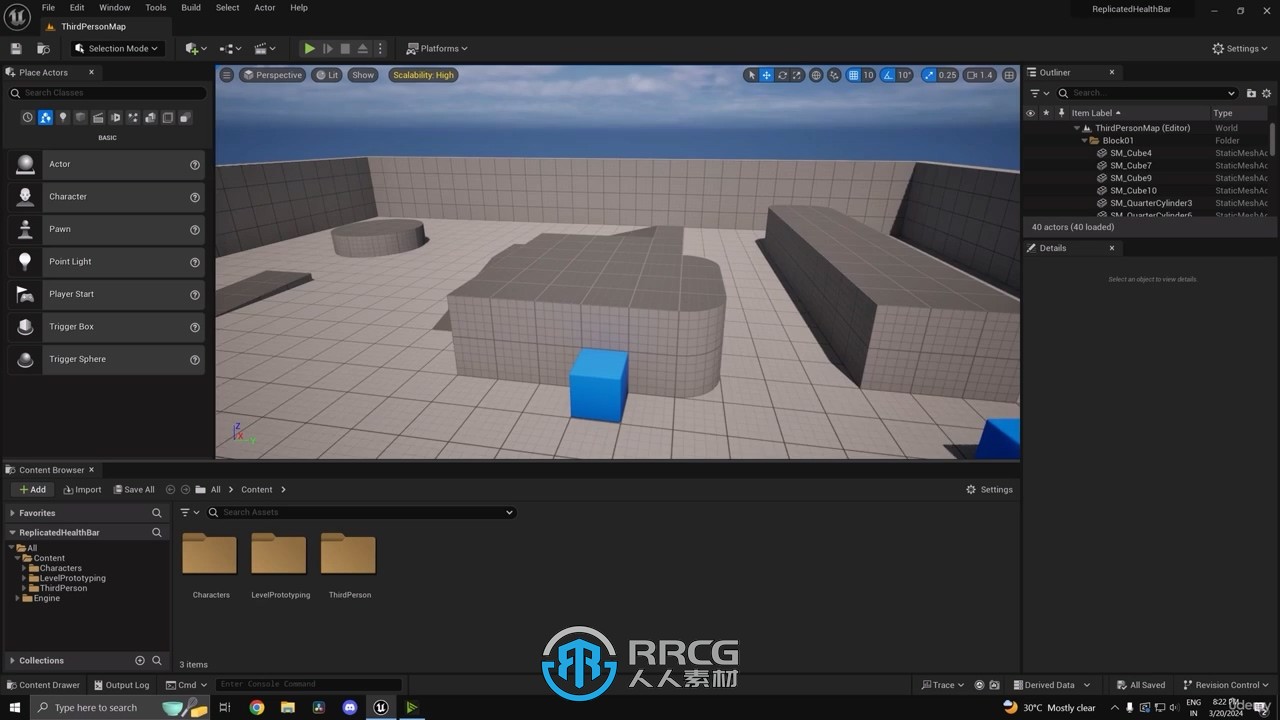Click the Add button in Content Browser
The height and width of the screenshot is (720, 1280).
33,489
